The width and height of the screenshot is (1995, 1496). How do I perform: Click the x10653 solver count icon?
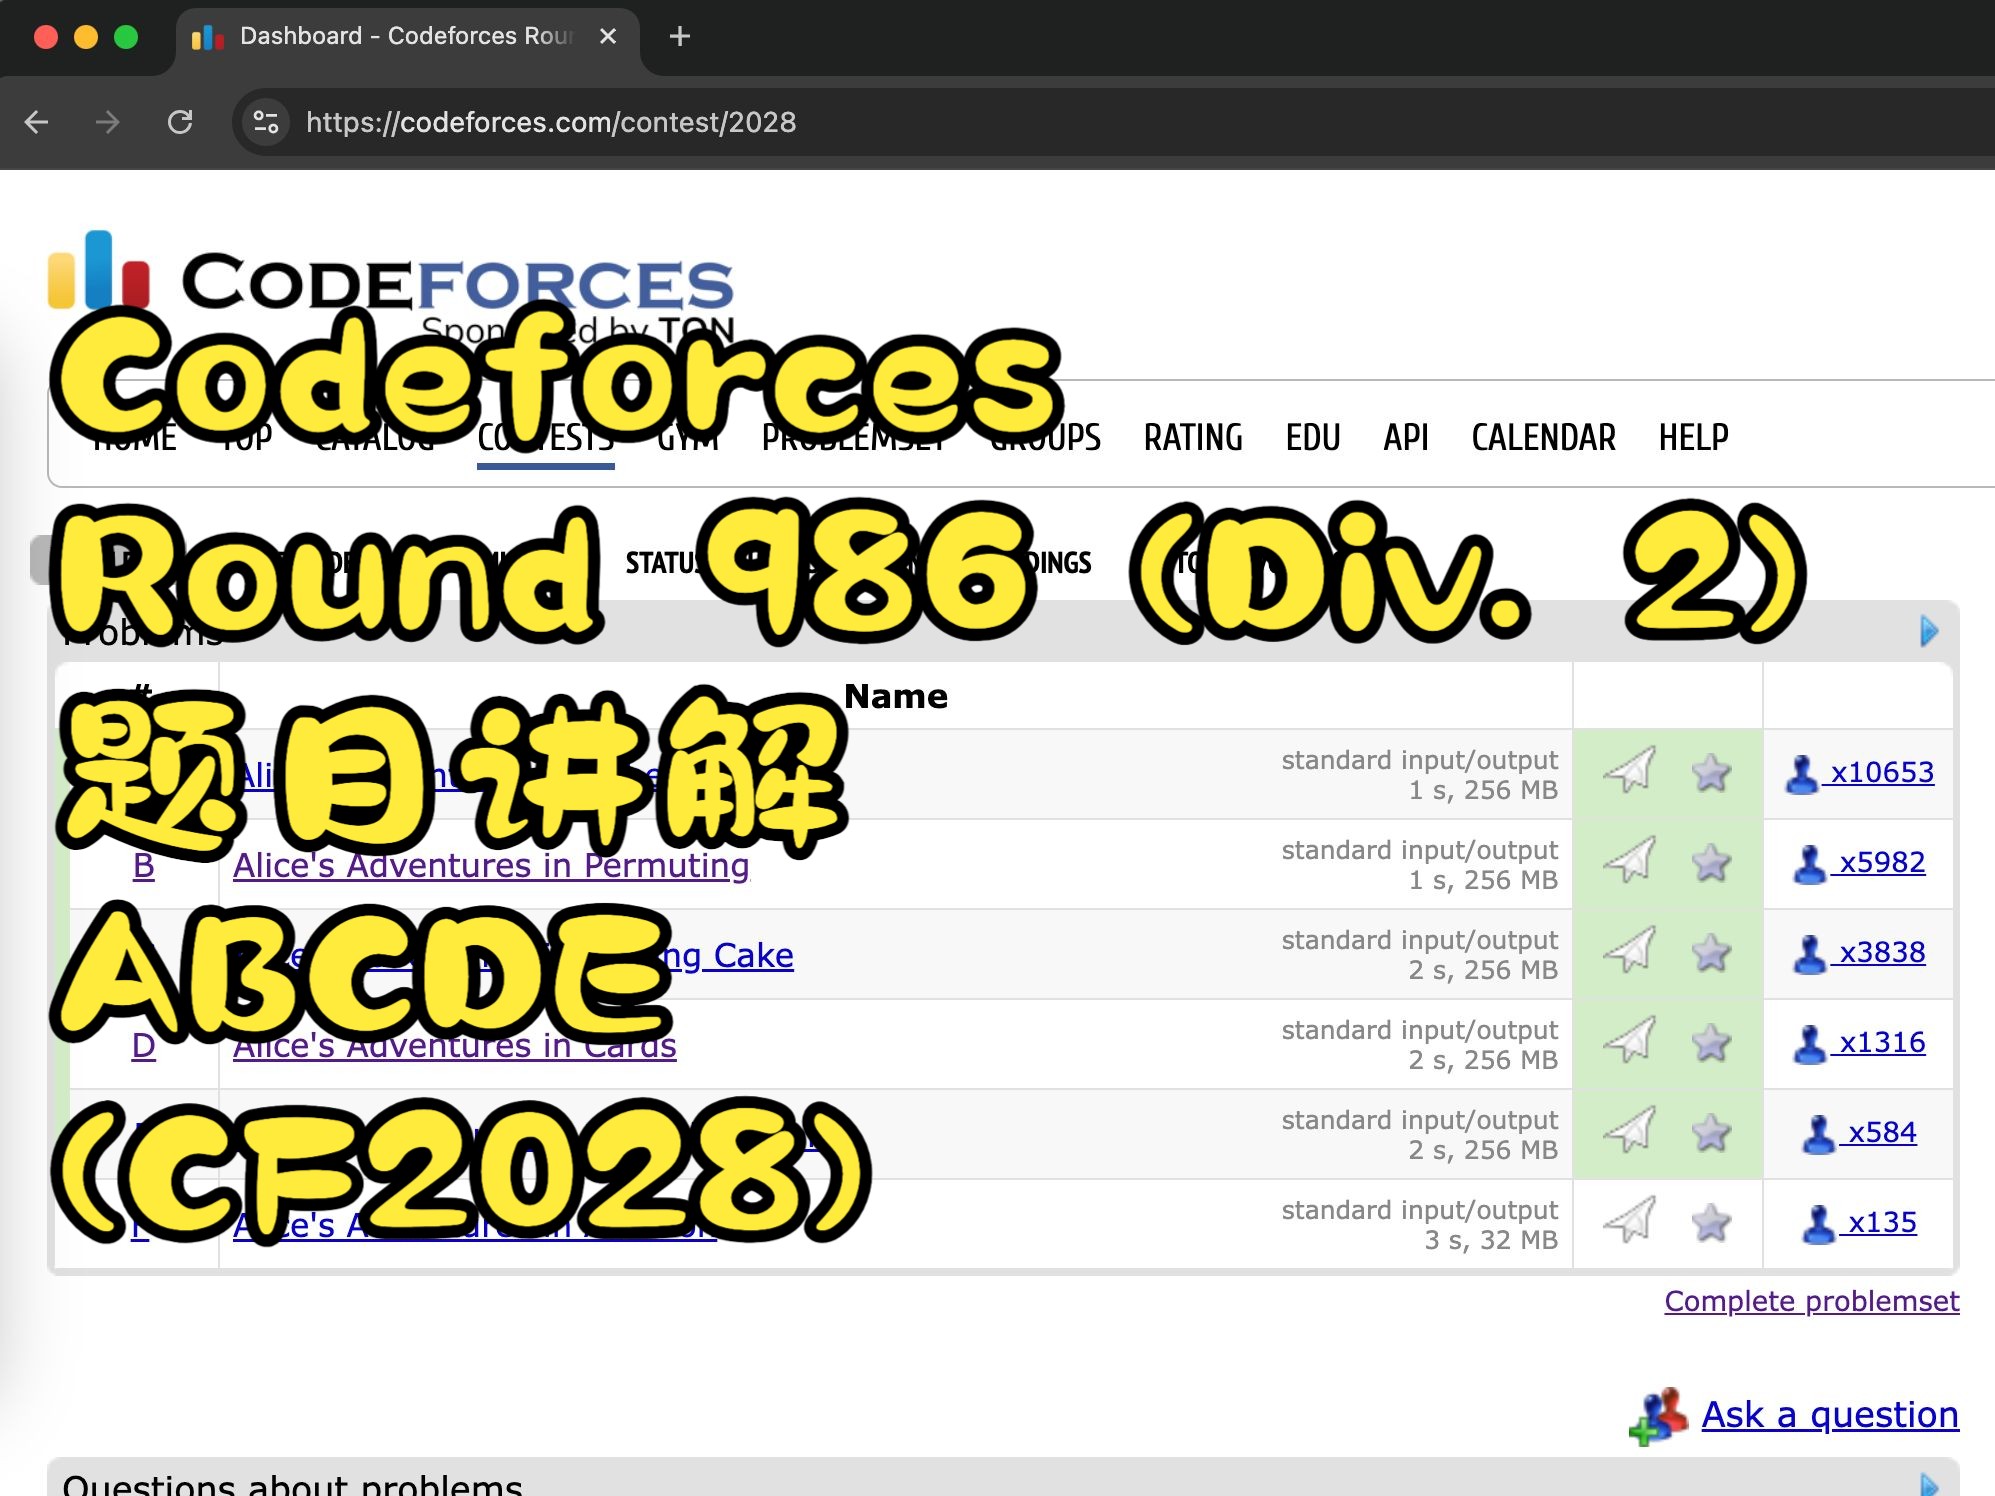click(1878, 772)
